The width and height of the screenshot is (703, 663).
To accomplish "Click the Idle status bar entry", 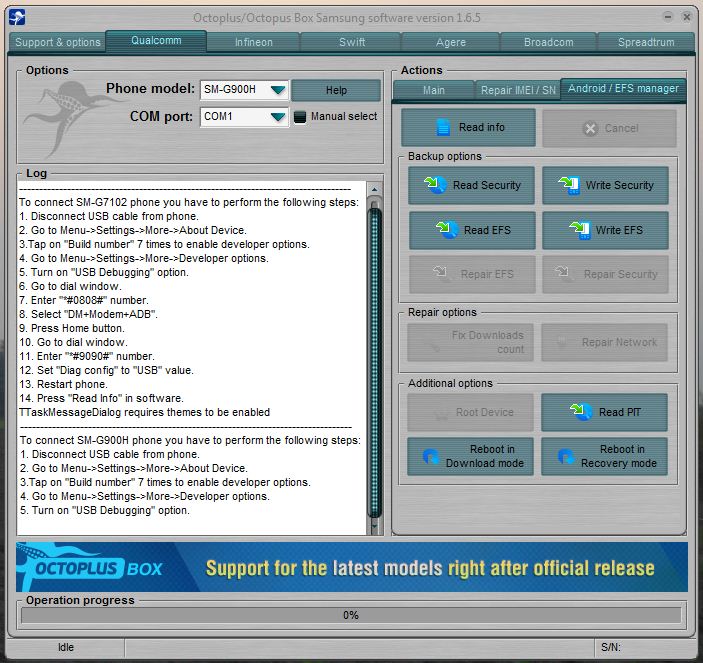I will [x=66, y=647].
